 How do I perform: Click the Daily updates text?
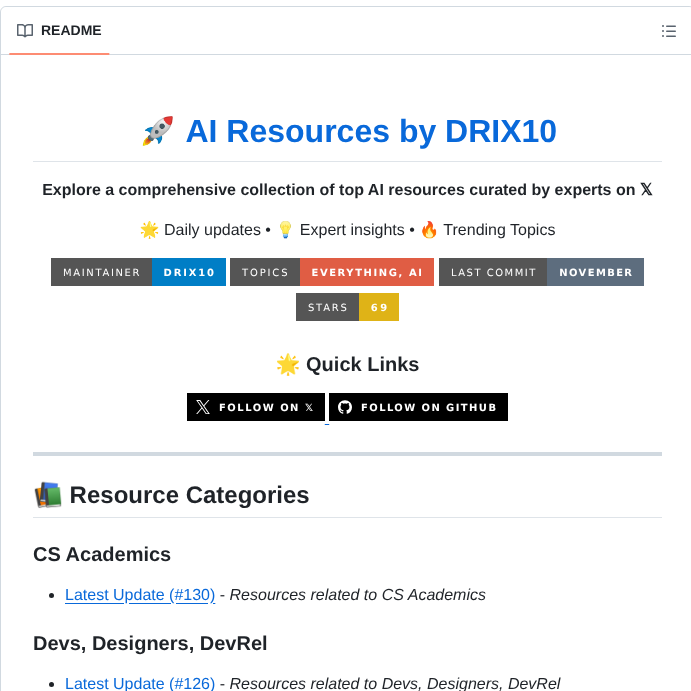click(212, 230)
